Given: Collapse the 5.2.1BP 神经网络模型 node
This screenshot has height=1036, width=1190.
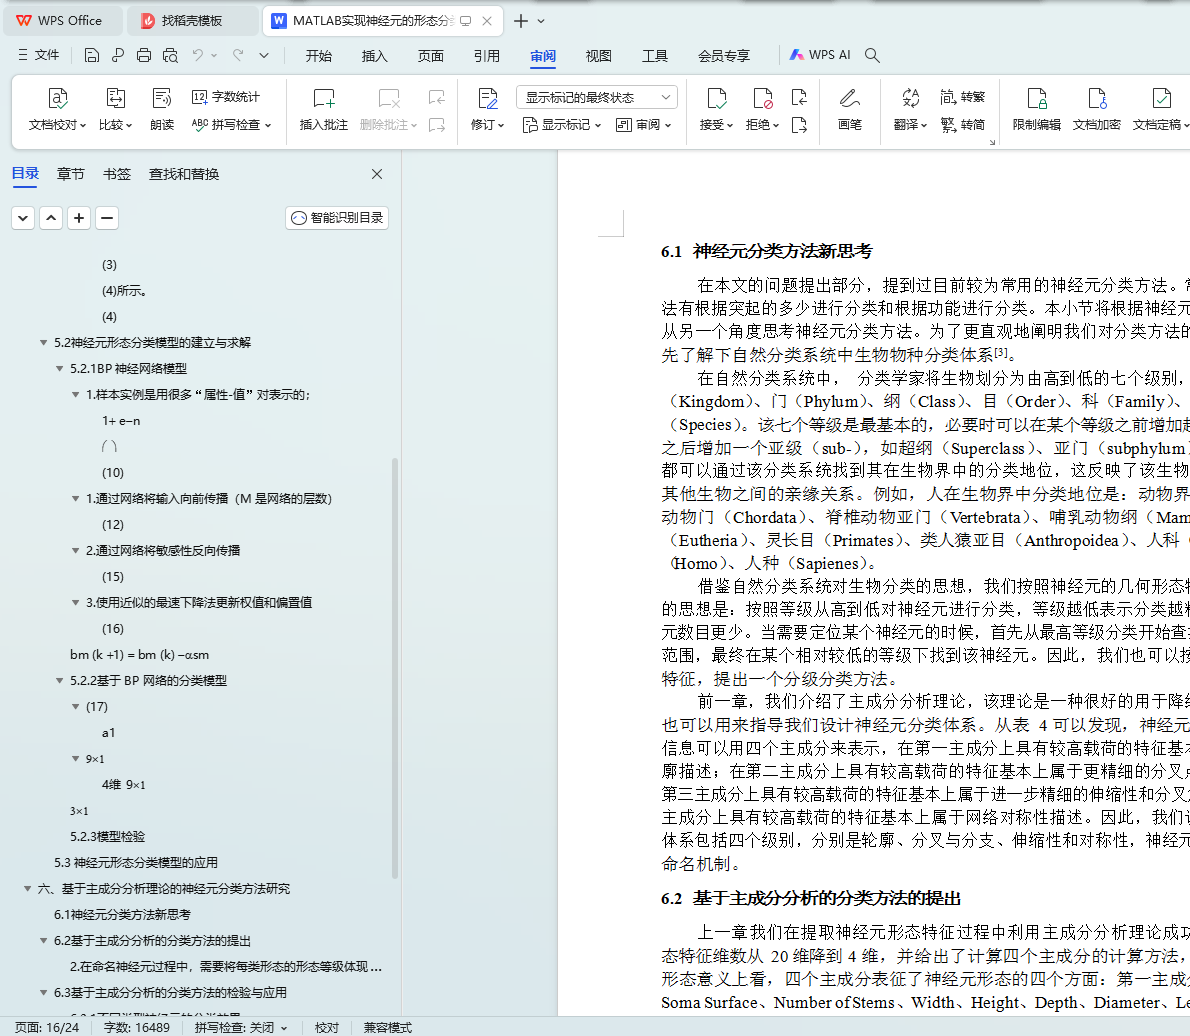Looking at the screenshot, I should [x=60, y=369].
